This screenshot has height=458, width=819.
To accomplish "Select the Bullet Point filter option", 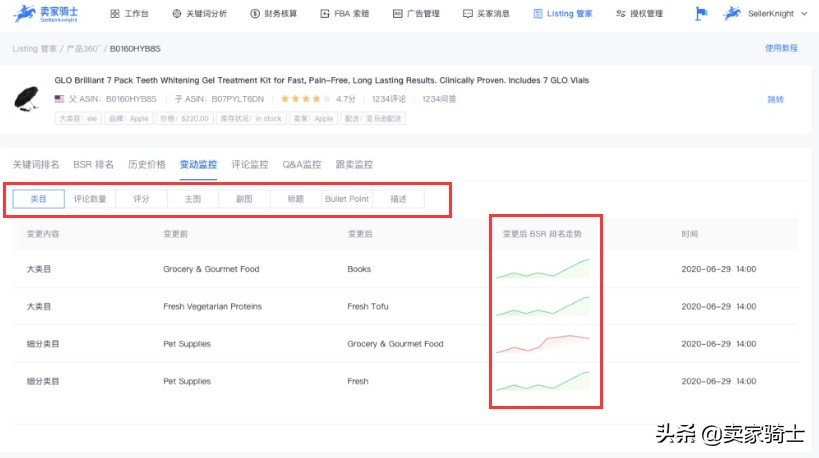I will pos(347,199).
